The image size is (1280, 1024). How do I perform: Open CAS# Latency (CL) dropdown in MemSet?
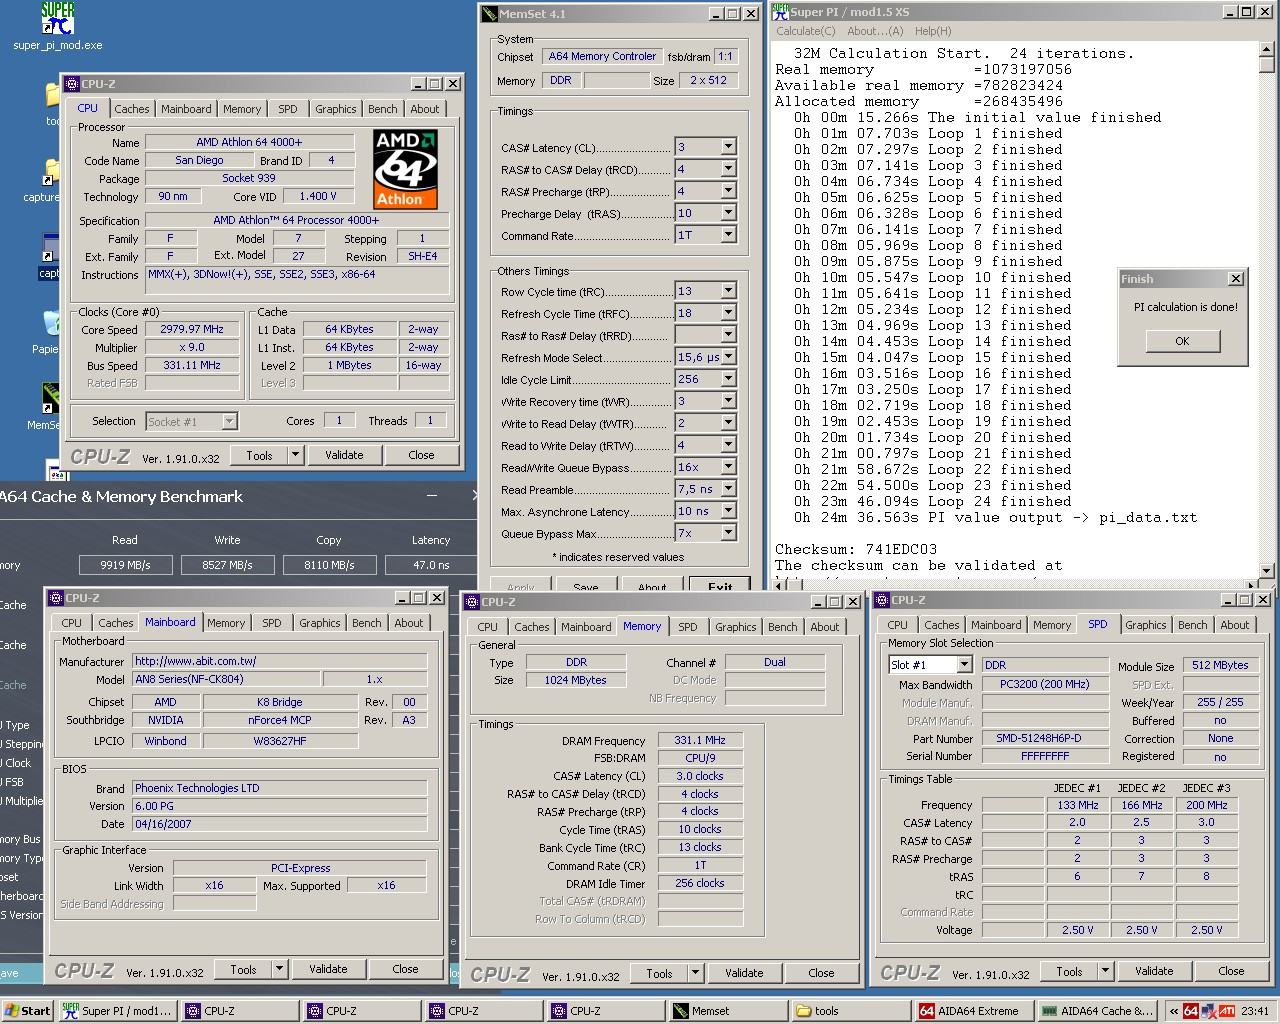click(x=728, y=147)
